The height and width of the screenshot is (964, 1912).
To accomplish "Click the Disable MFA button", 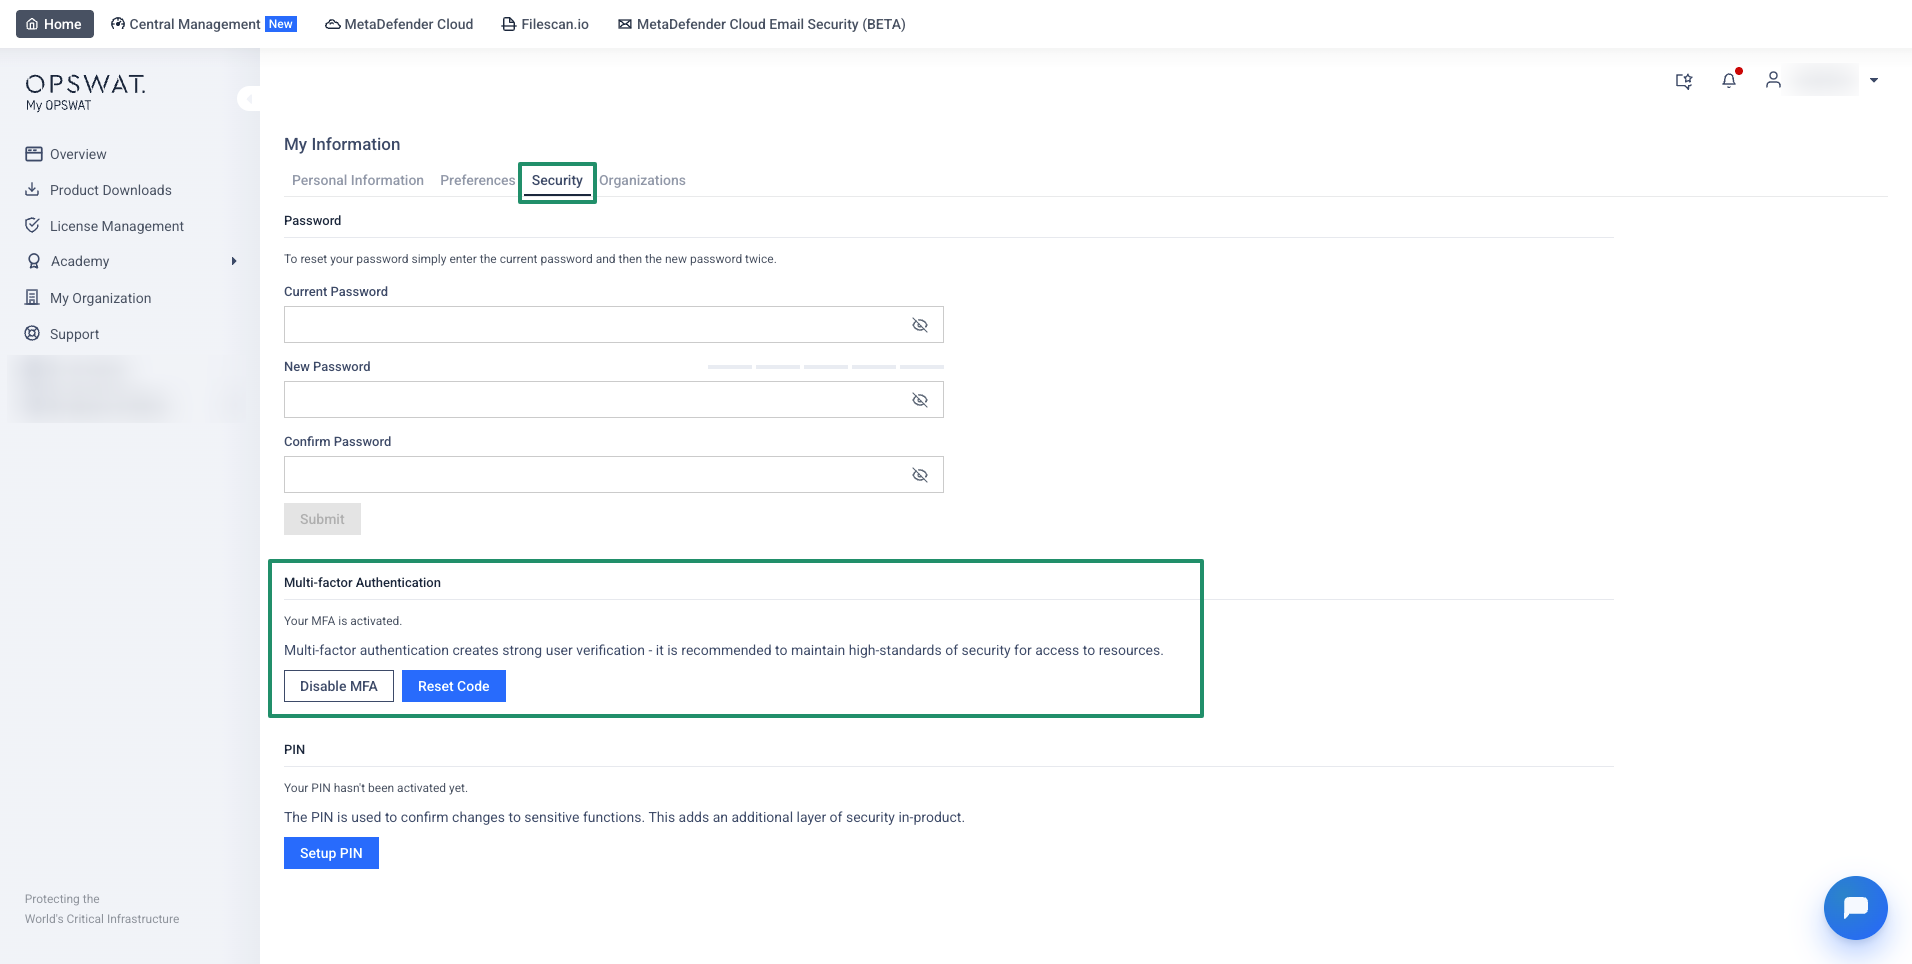I will [x=338, y=686].
